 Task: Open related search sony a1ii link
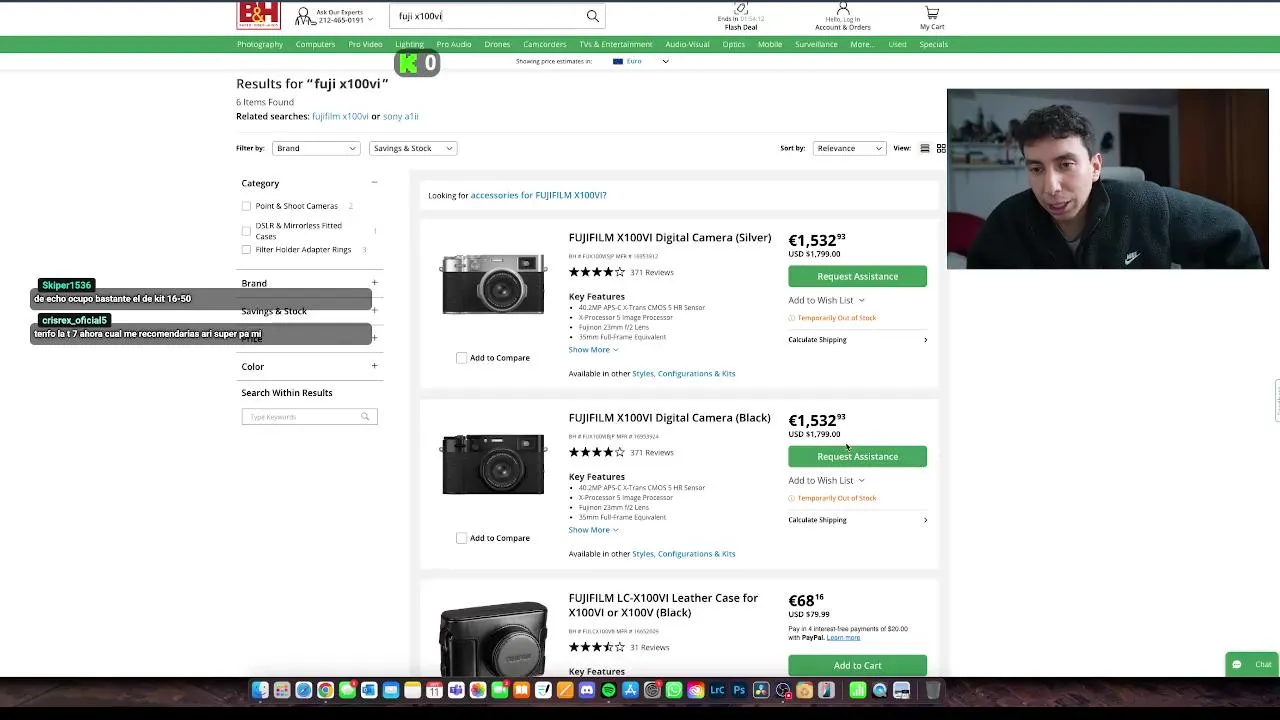tap(400, 116)
